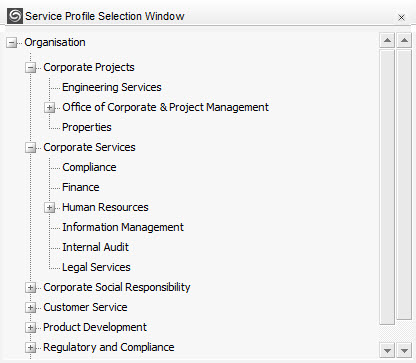Expand the Product Development node
The height and width of the screenshot is (363, 416).
(x=30, y=328)
